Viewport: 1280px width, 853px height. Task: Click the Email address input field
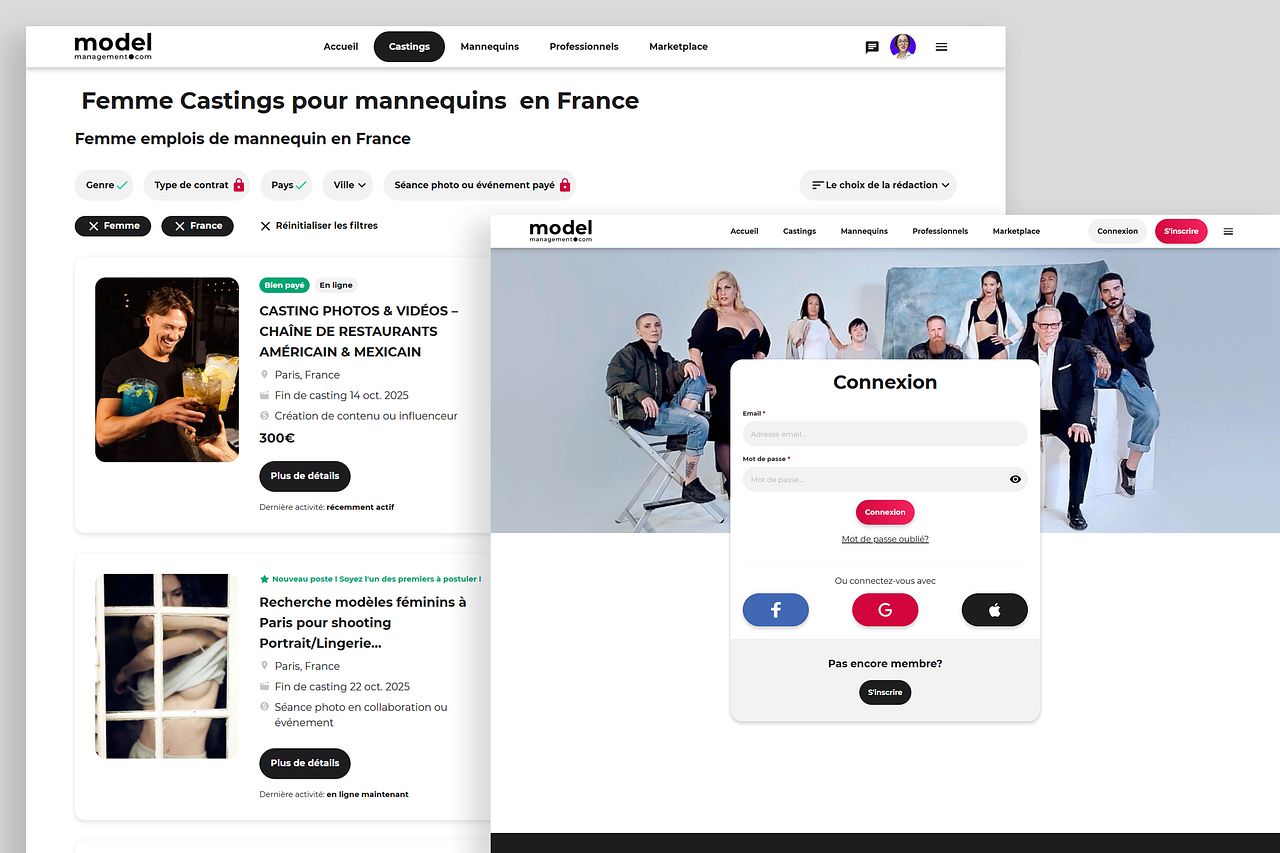click(x=884, y=434)
